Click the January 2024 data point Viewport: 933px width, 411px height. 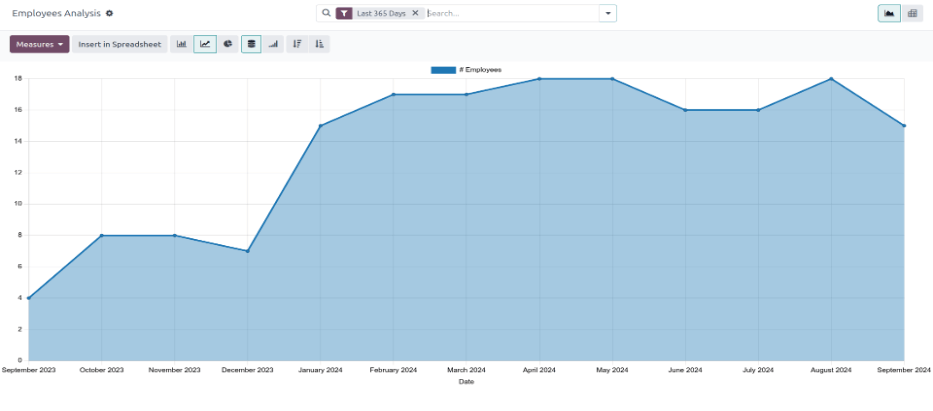point(320,126)
